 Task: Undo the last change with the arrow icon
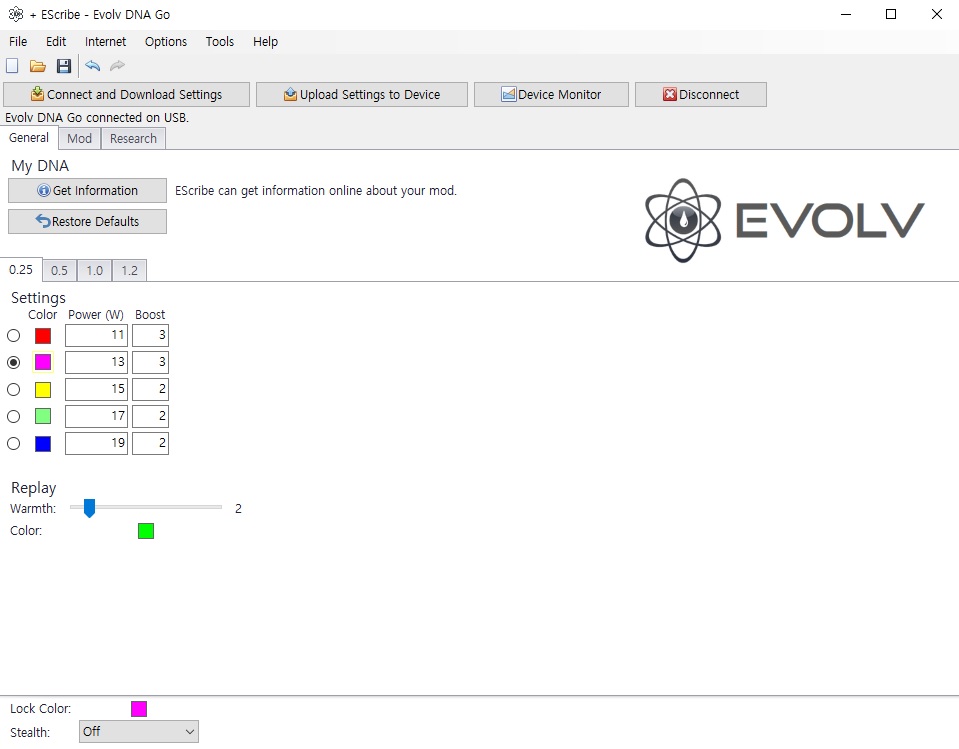click(x=92, y=65)
